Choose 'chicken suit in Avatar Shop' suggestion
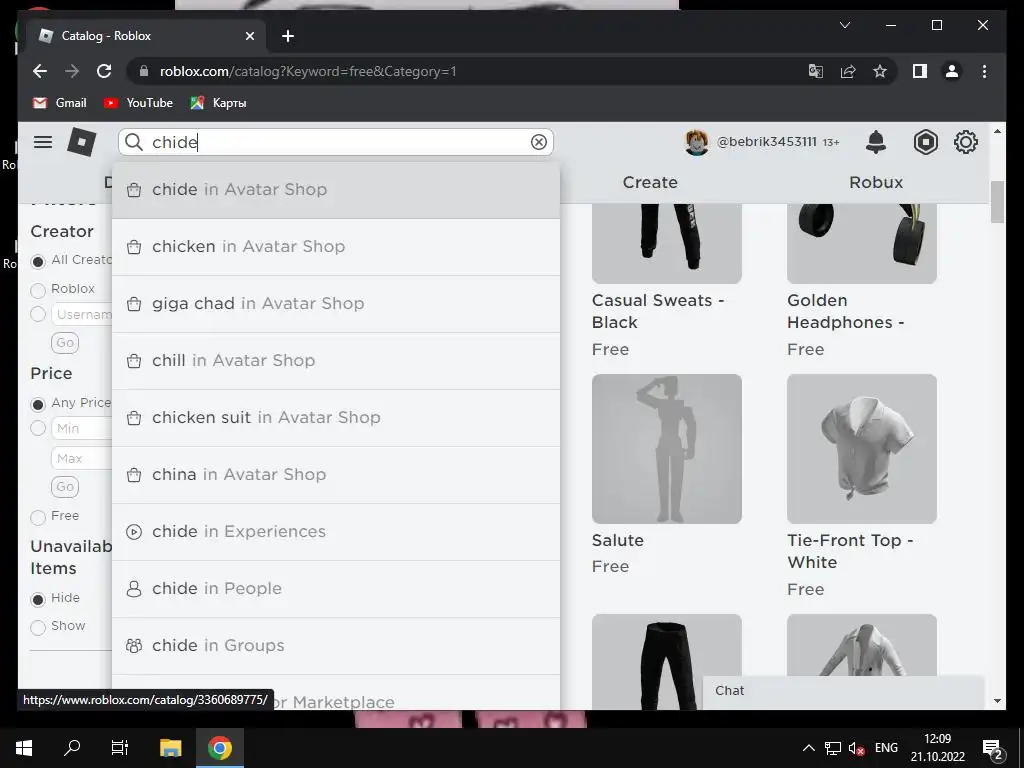This screenshot has height=768, width=1024. point(336,418)
